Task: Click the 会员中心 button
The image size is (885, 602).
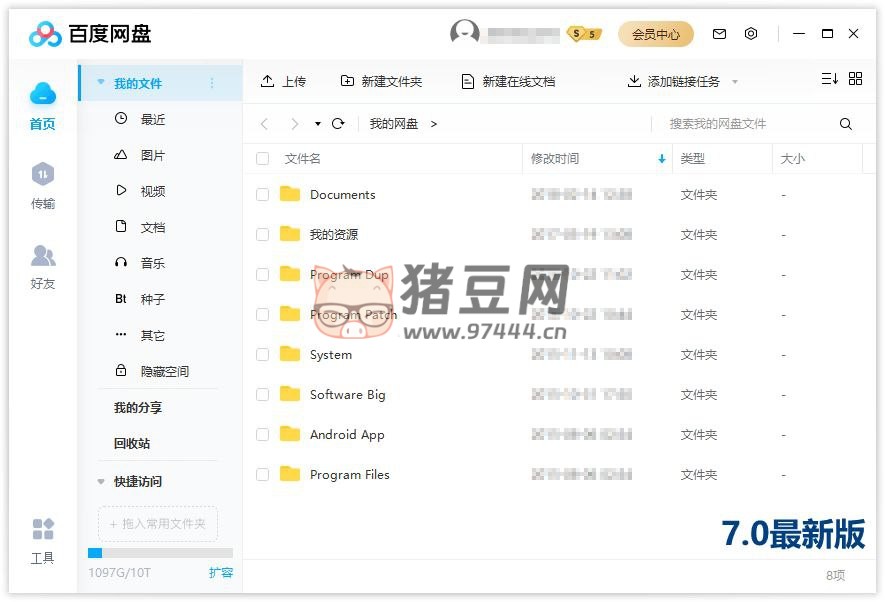Action: [x=655, y=34]
